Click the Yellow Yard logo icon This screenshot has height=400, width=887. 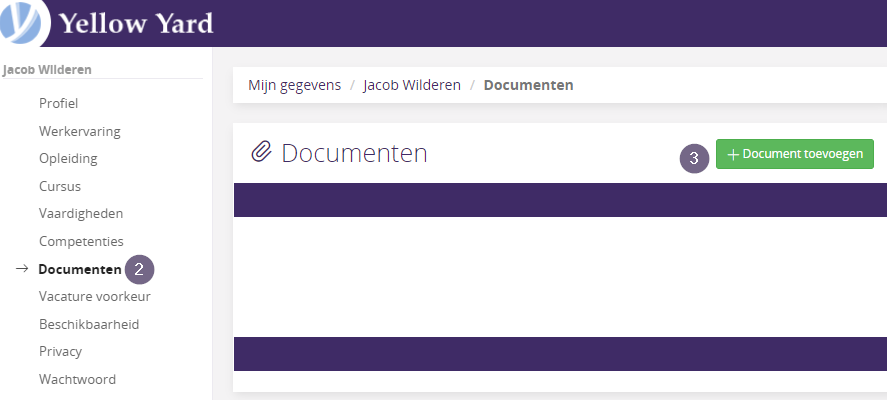pos(23,23)
